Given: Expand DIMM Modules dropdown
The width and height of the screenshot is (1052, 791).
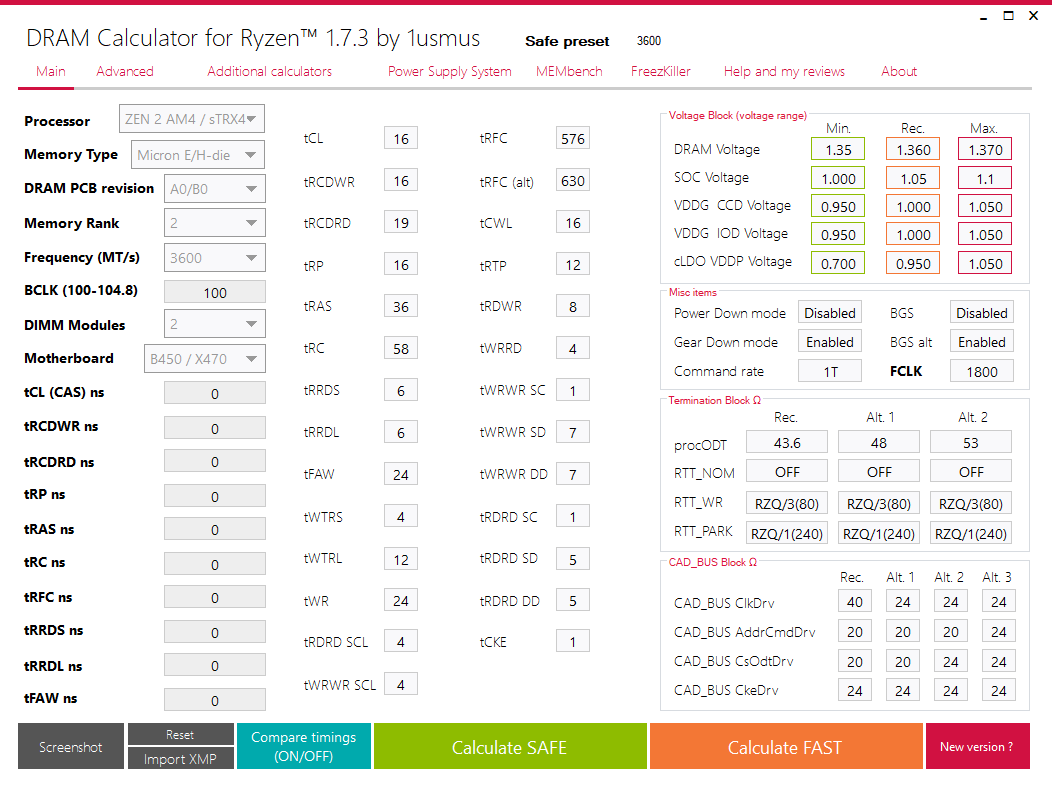Looking at the screenshot, I should click(x=215, y=324).
